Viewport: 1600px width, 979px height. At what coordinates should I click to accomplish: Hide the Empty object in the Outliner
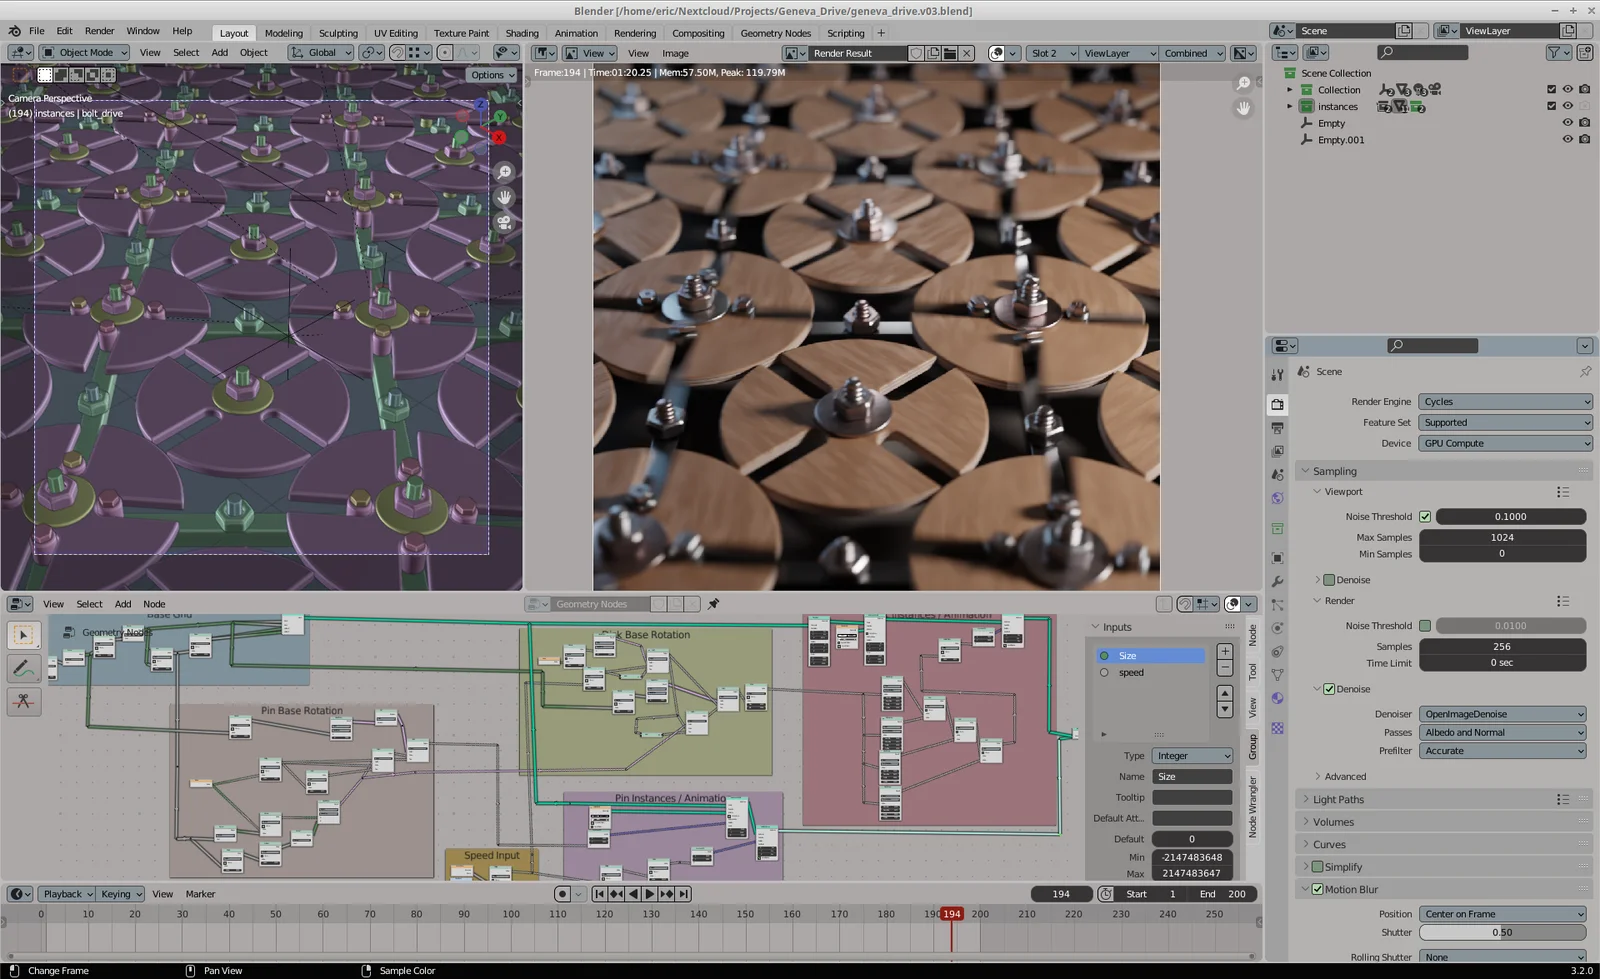pyautogui.click(x=1567, y=122)
